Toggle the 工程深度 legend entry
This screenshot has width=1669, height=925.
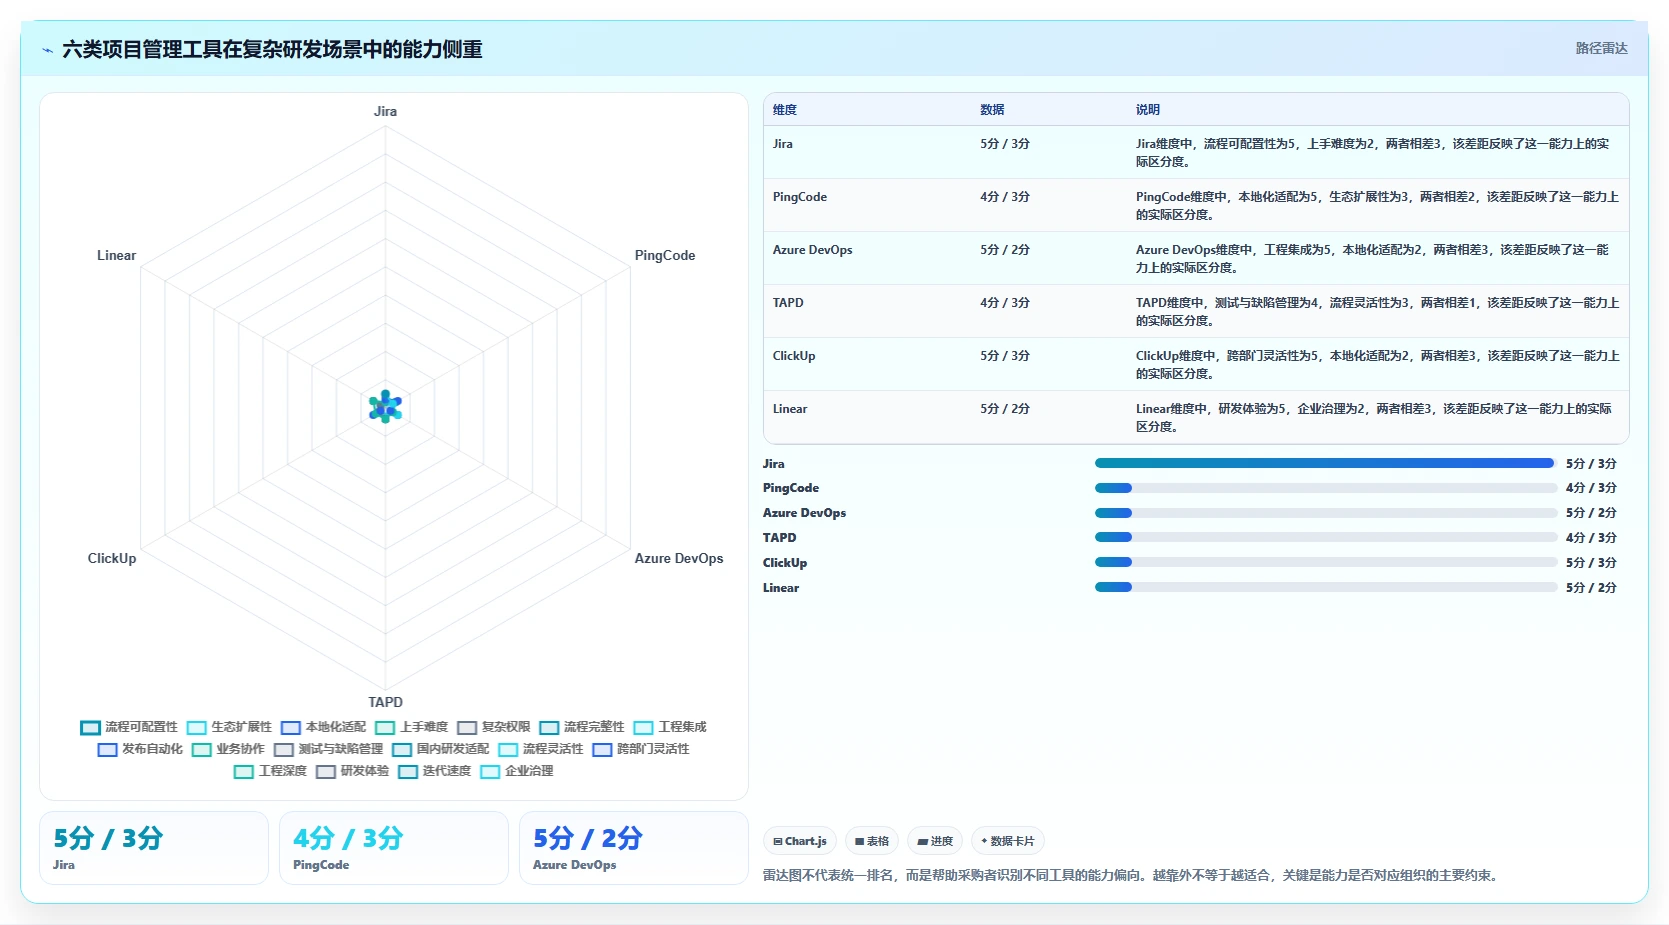click(270, 771)
